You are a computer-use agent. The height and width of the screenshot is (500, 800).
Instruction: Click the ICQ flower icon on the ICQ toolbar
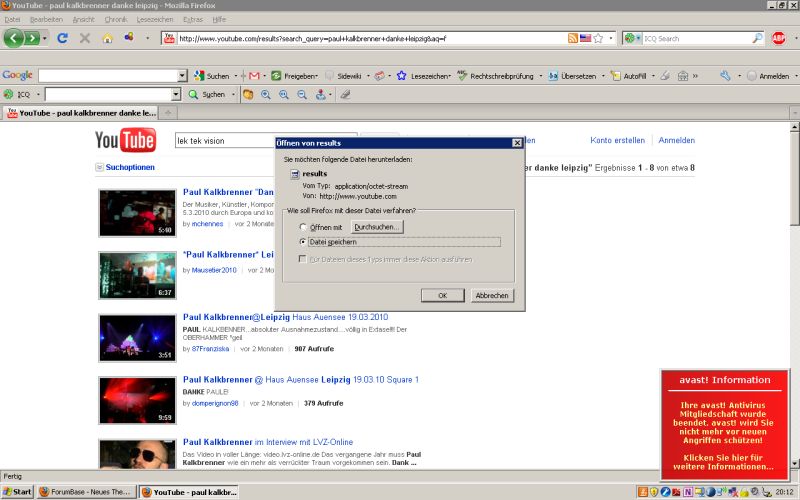(8, 94)
